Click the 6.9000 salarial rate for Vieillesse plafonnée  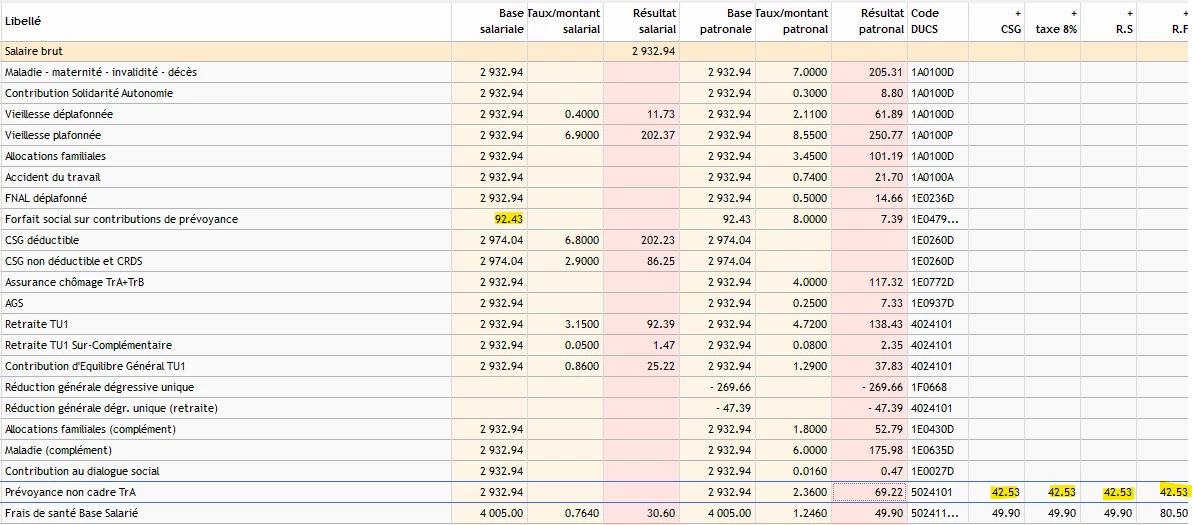[x=582, y=135]
